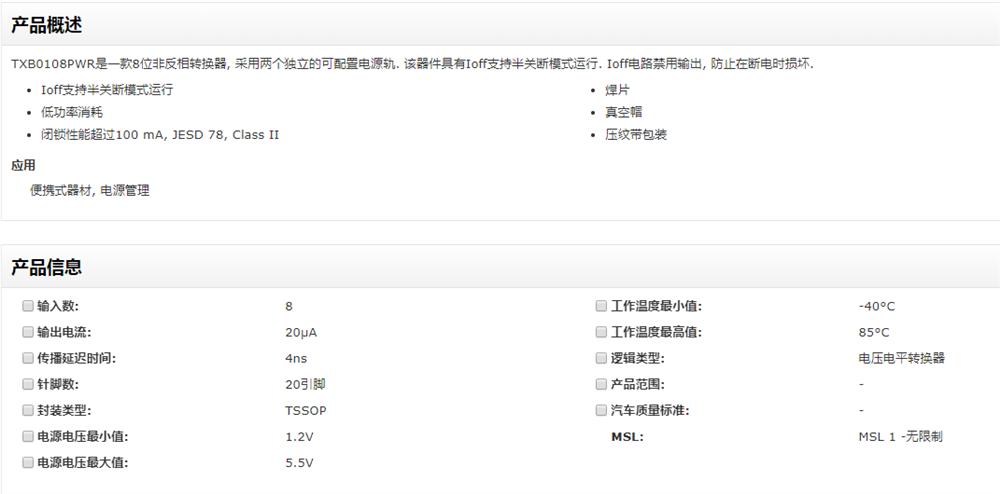
Task: Click the 应用 subheading
Action: 23,166
